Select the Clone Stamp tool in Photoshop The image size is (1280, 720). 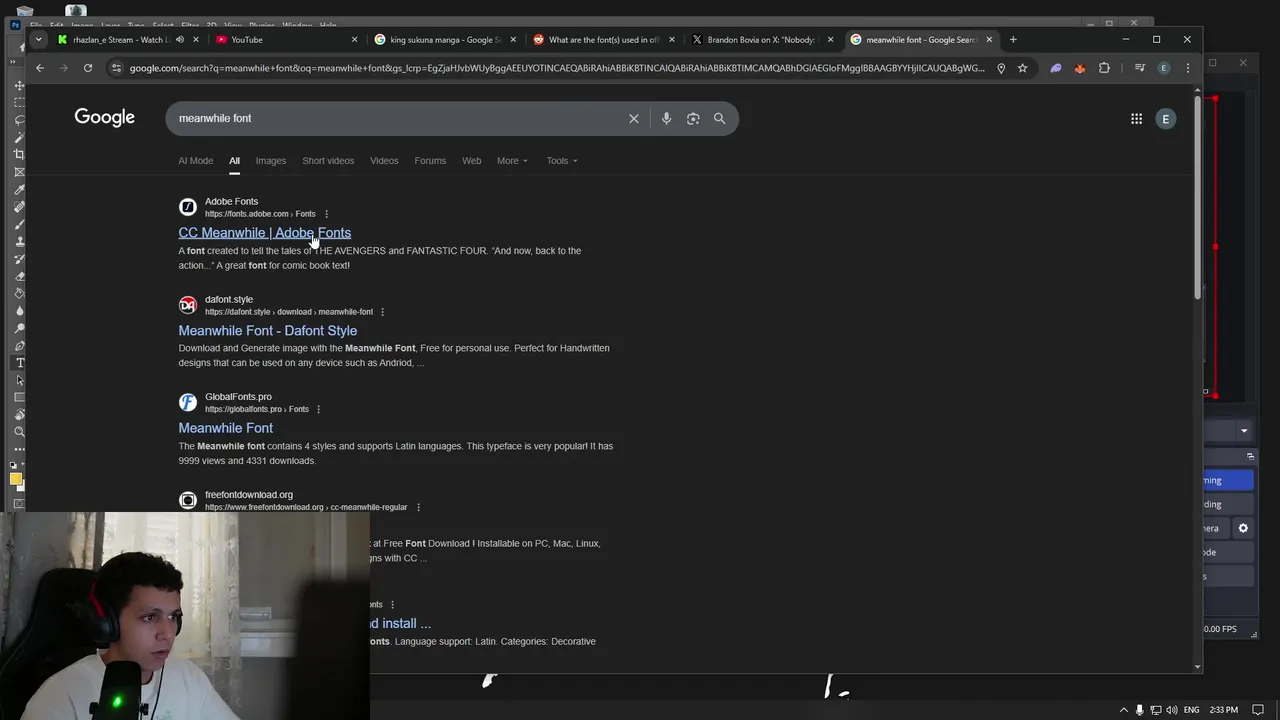(19, 241)
